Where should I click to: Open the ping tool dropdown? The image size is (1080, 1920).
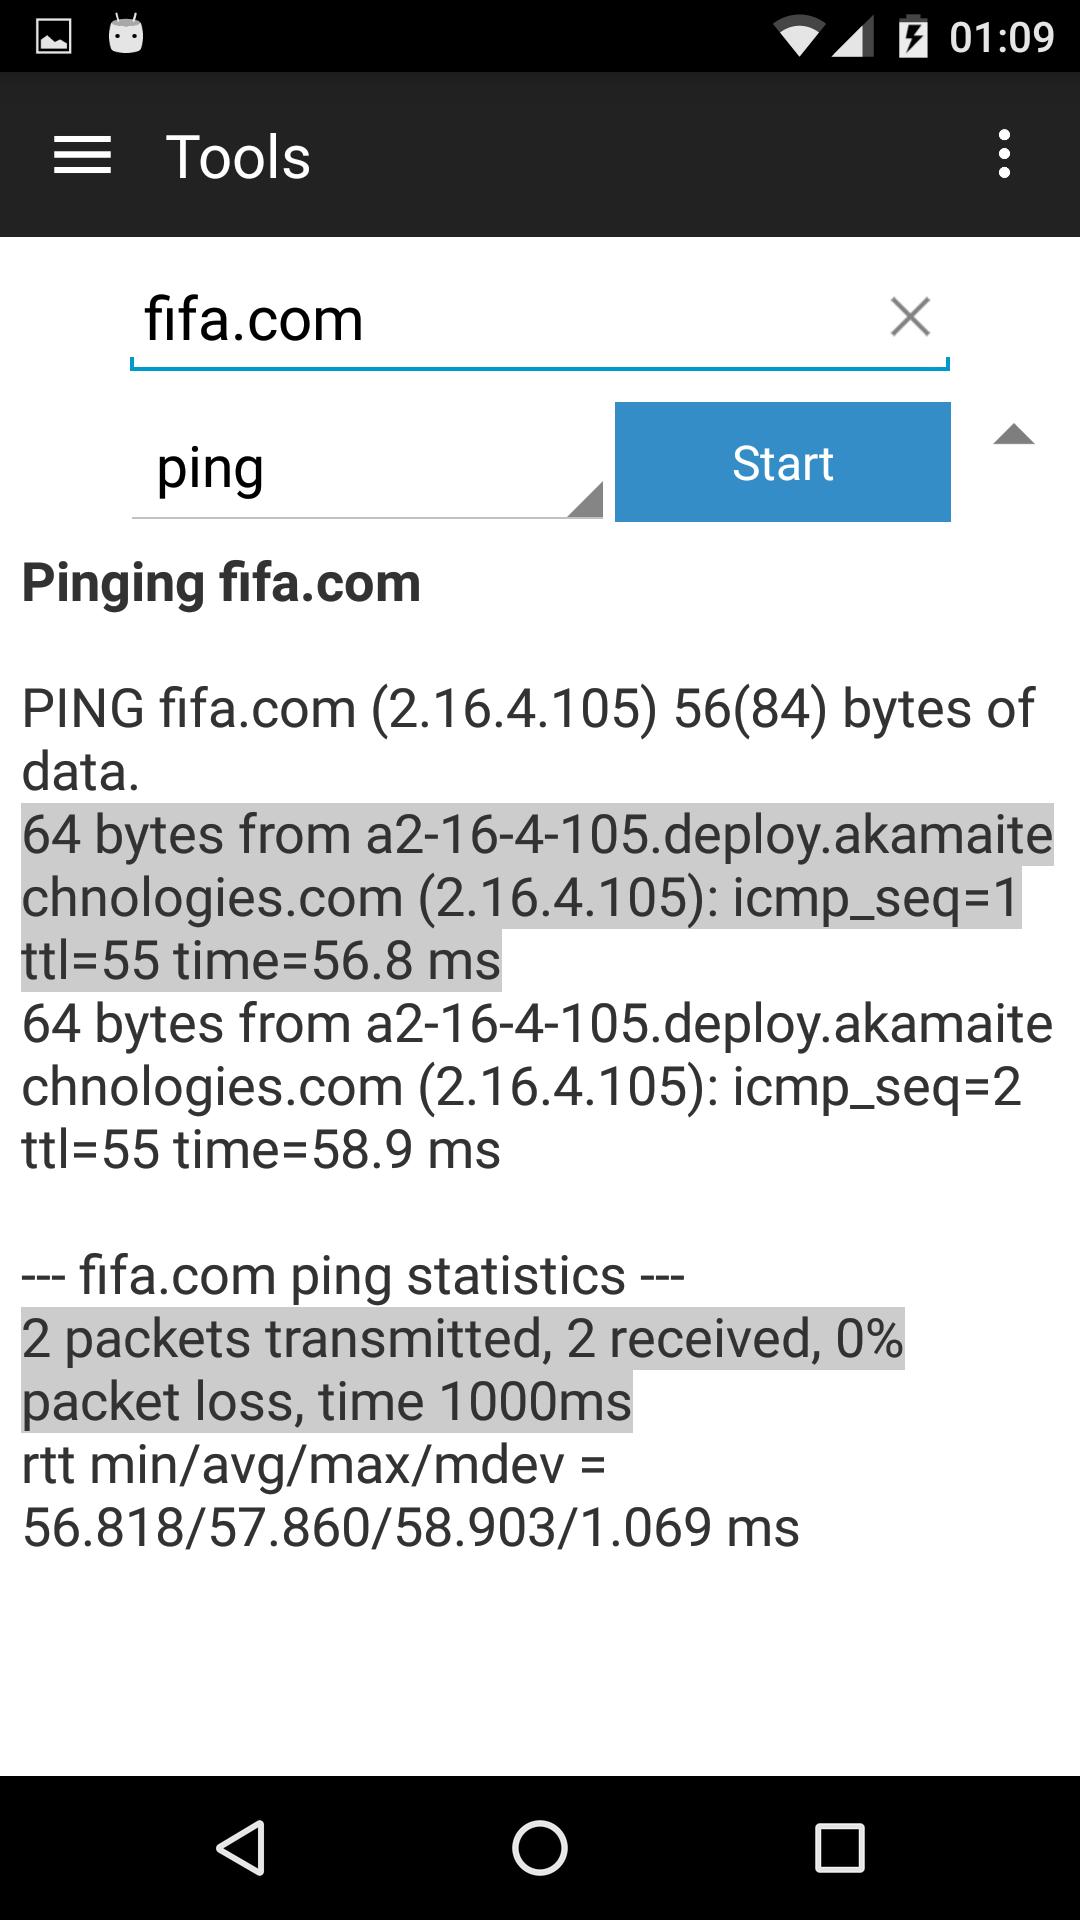pos(367,468)
